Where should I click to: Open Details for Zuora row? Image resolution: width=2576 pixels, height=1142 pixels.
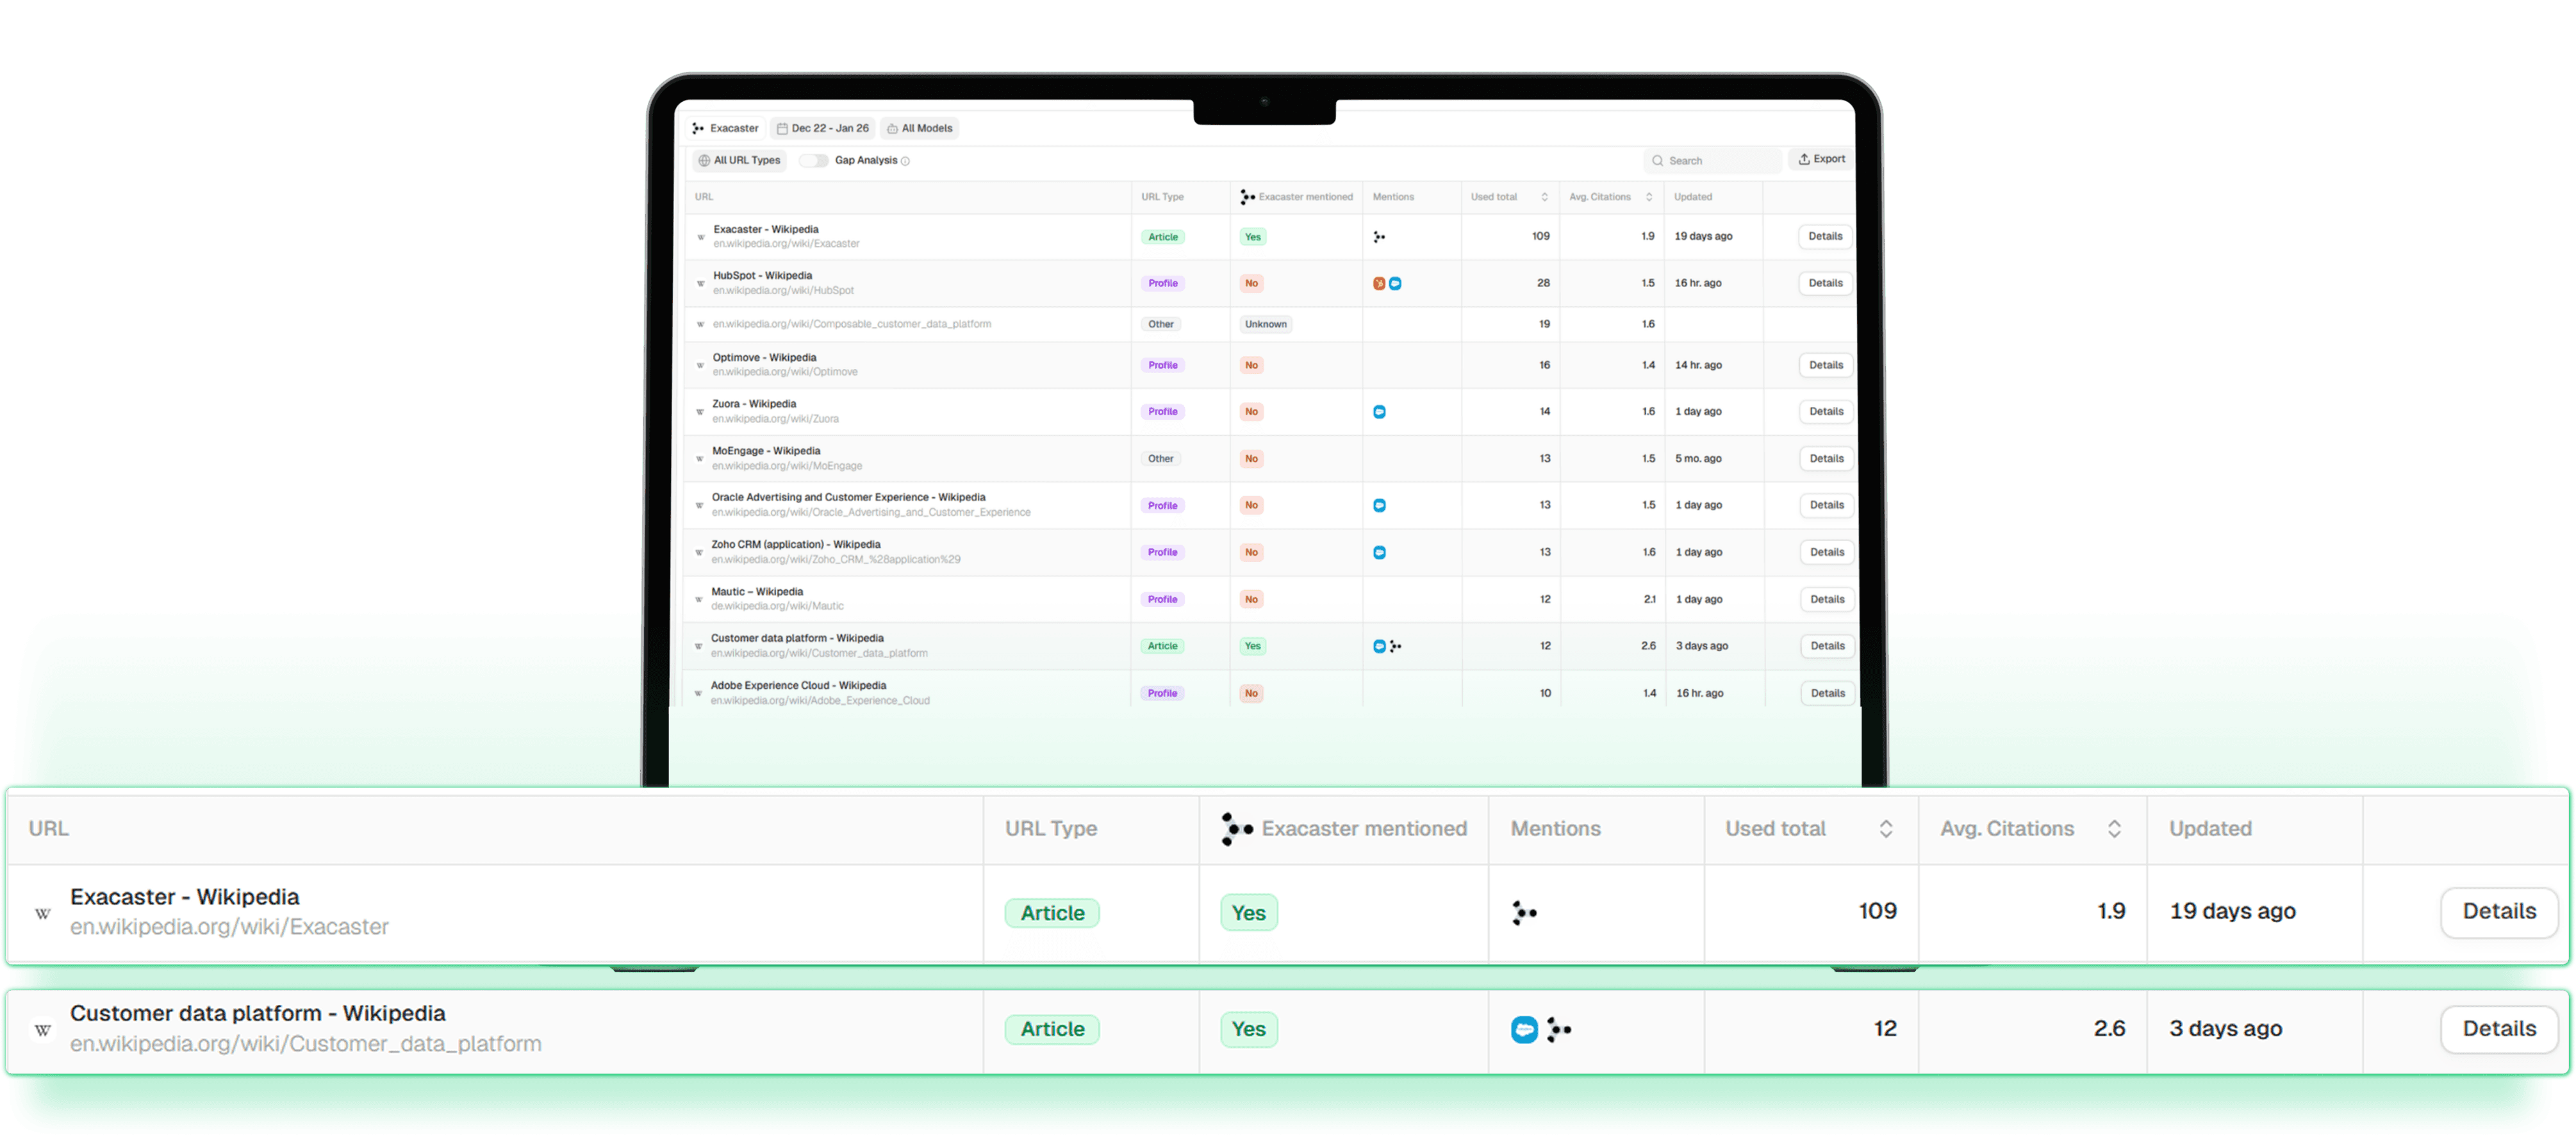[x=1827, y=412]
